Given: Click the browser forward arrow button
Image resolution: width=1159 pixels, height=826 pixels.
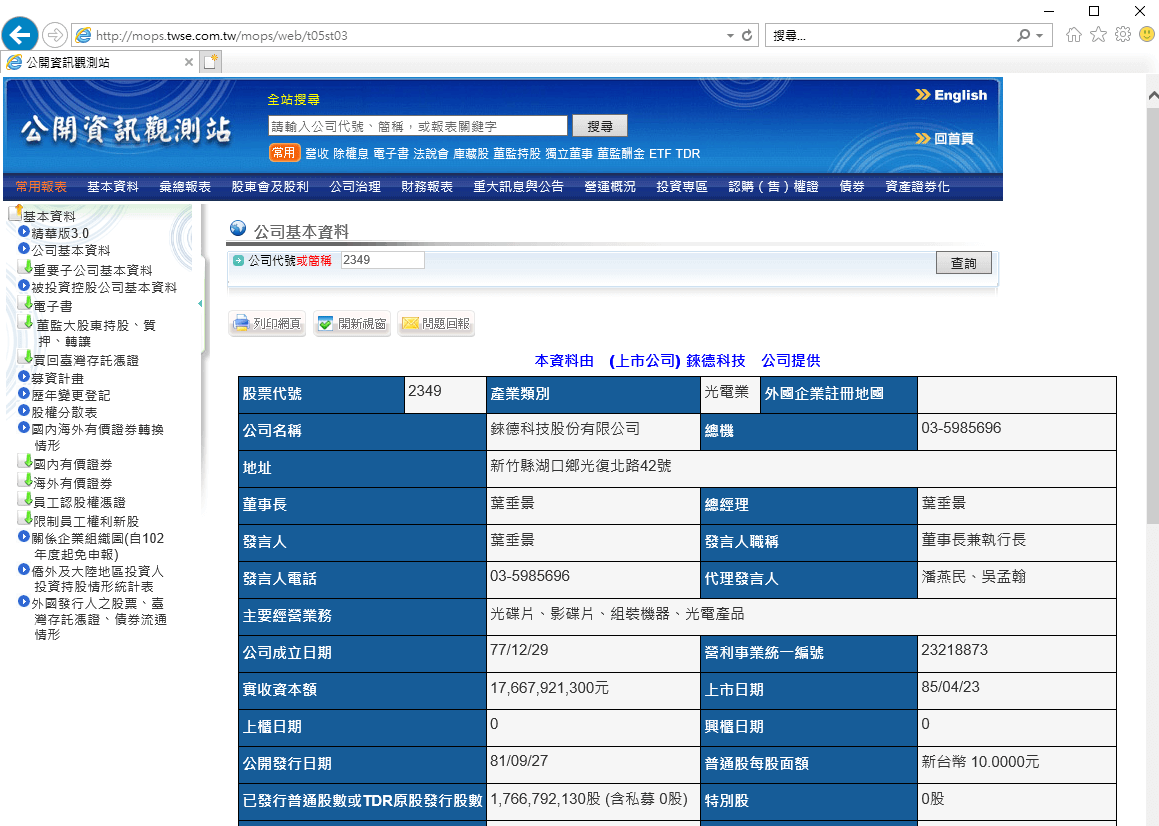Looking at the screenshot, I should [x=55, y=35].
